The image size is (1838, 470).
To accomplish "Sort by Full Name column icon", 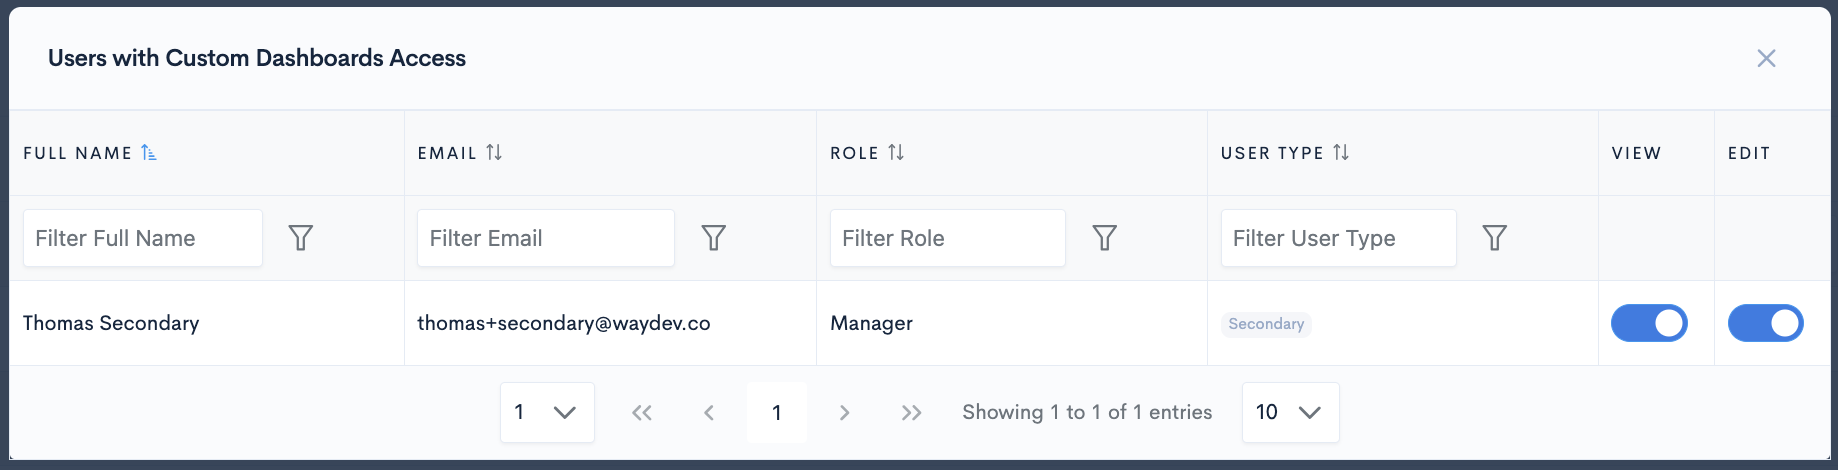I will coord(149,153).
